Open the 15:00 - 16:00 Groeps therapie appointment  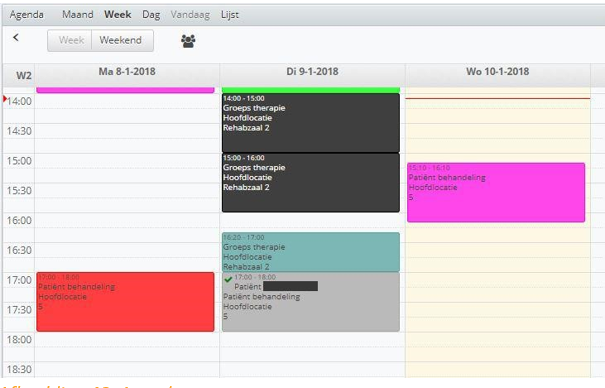(311, 183)
